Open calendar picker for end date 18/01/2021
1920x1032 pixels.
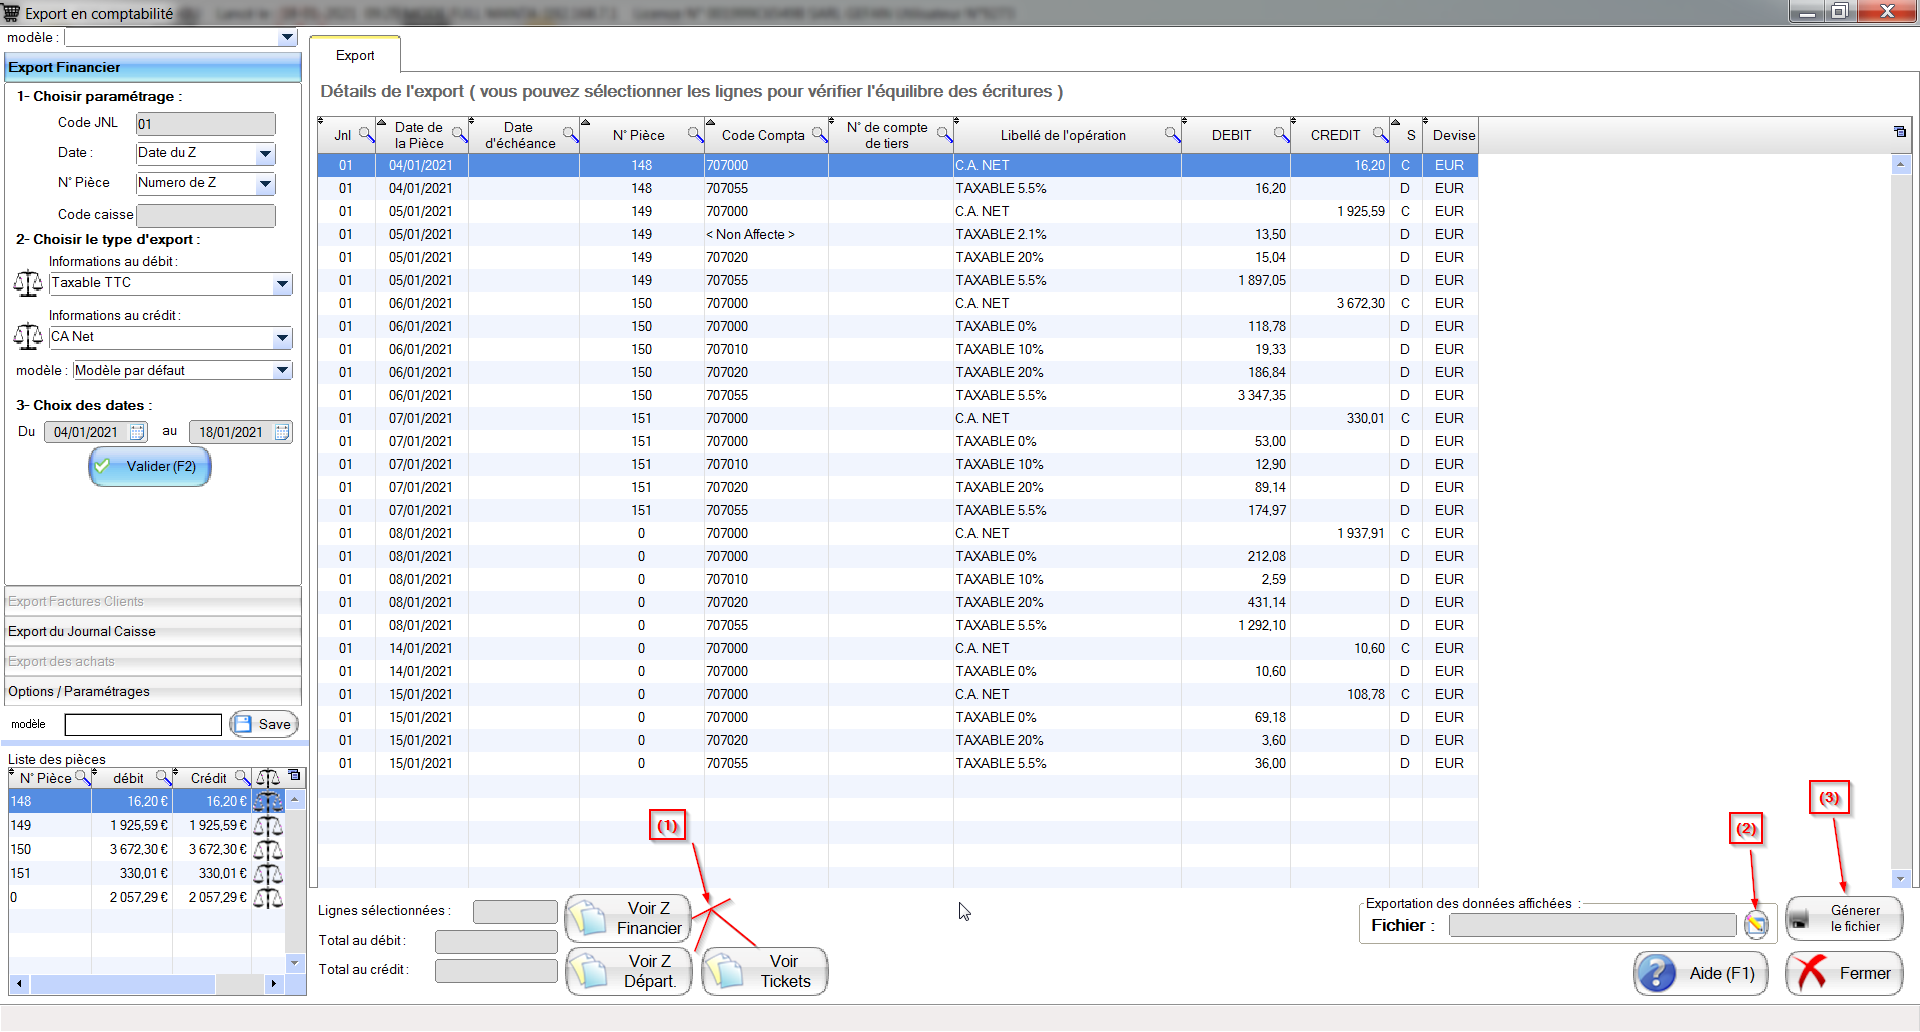pos(282,432)
